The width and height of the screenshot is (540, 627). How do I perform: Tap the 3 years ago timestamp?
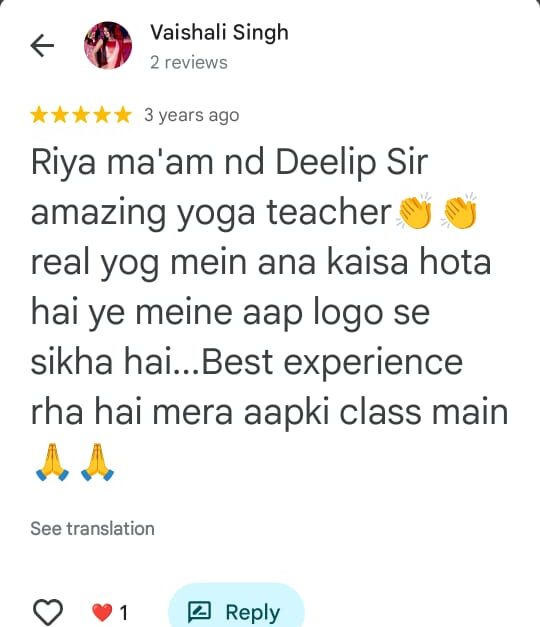(x=192, y=115)
